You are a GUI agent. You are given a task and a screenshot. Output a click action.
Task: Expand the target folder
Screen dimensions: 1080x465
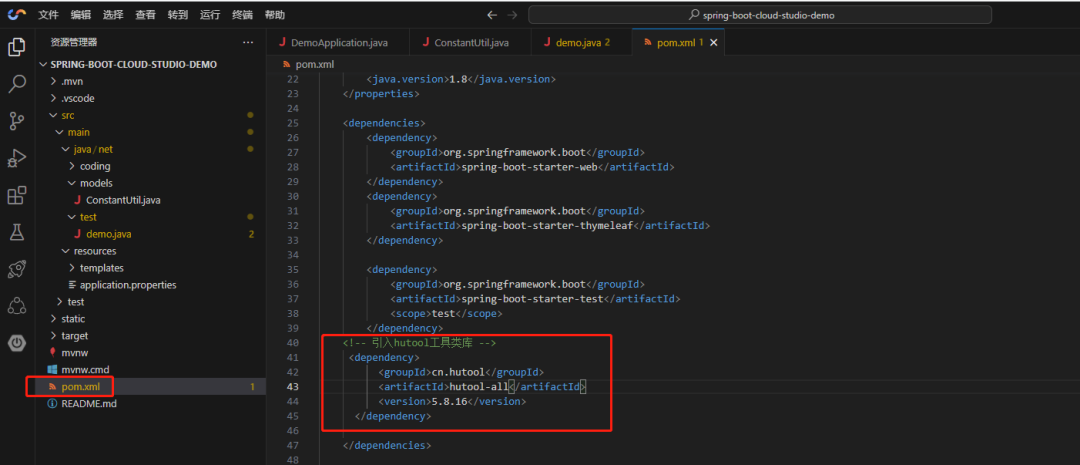point(150,335)
